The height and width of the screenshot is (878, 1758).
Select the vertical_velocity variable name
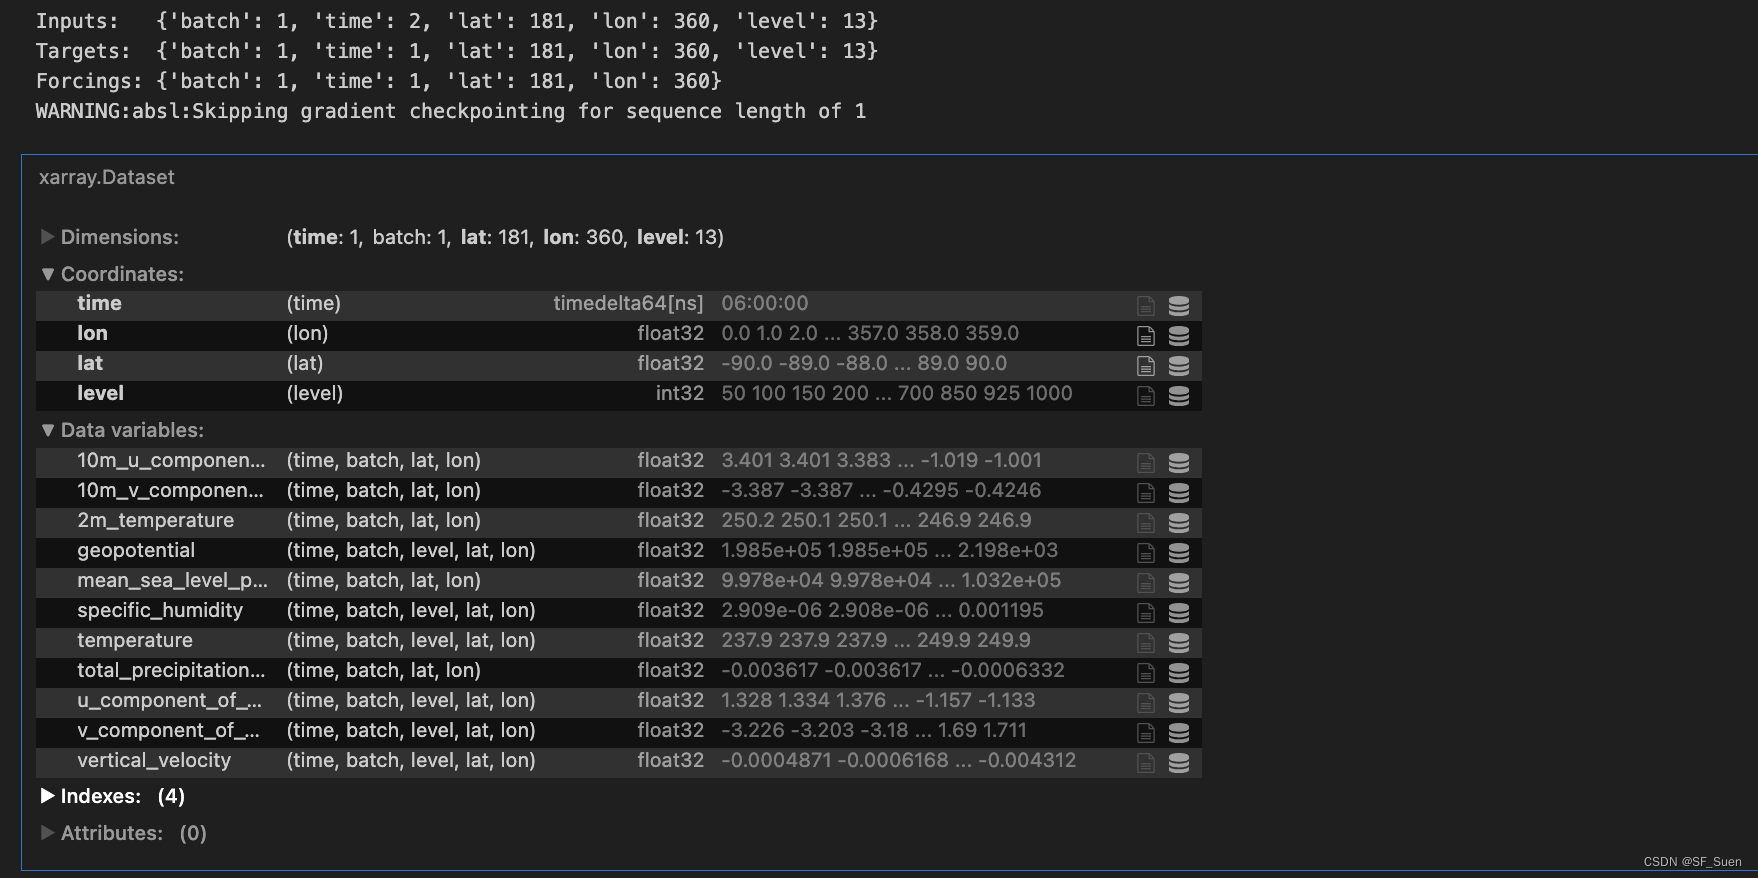tap(154, 760)
